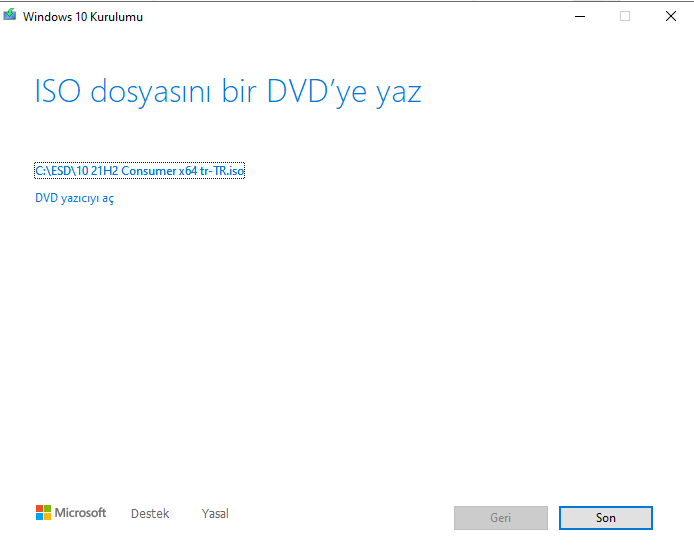
Task: Click the disabled maximize button
Action: coord(625,16)
